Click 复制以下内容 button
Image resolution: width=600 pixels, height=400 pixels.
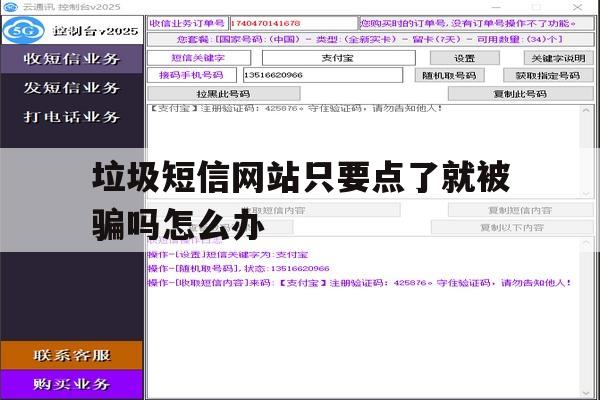[512, 227]
